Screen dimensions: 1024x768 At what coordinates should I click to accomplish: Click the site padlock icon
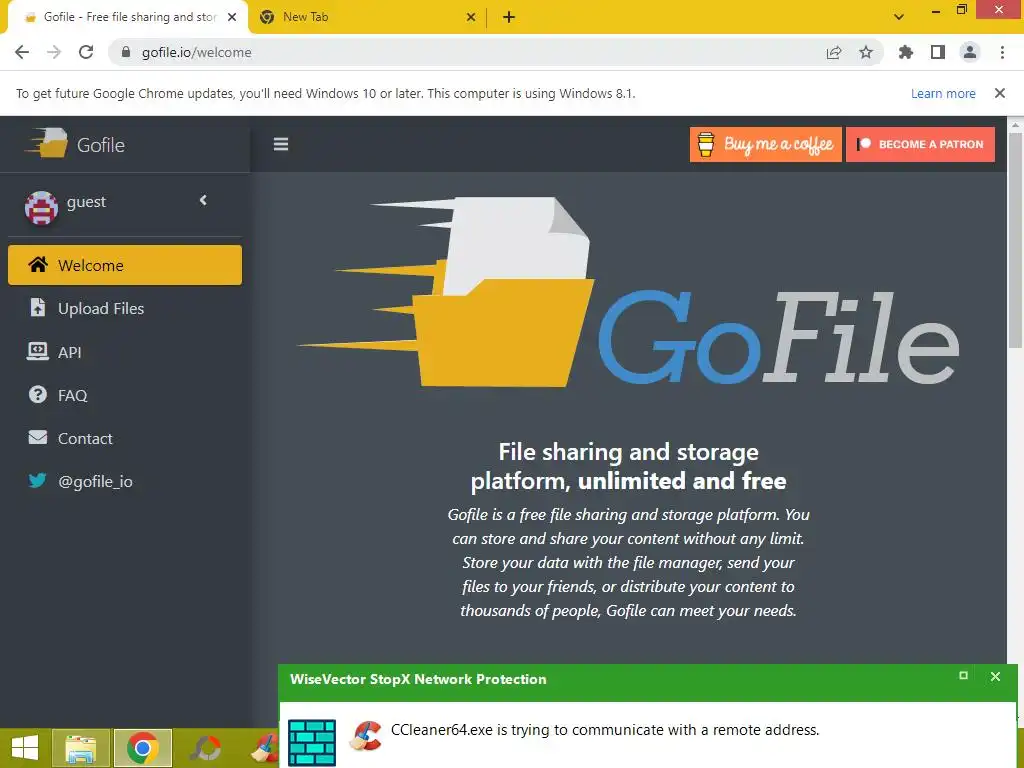click(x=126, y=52)
